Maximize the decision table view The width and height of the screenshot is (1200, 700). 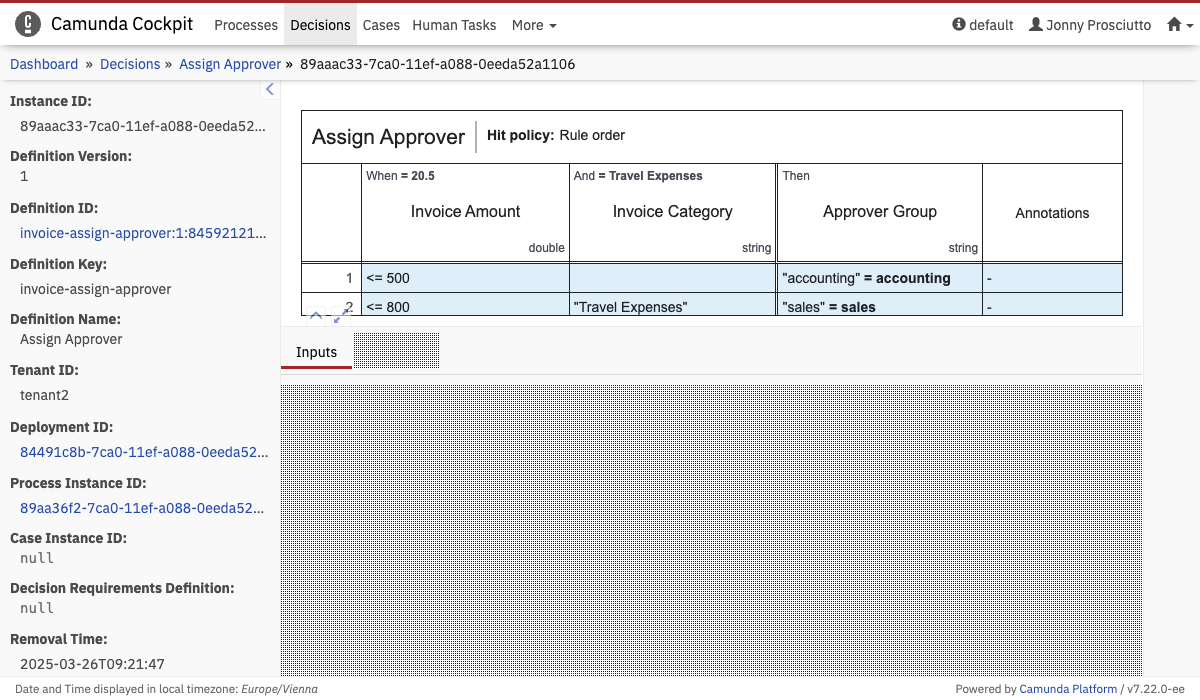tap(341, 316)
